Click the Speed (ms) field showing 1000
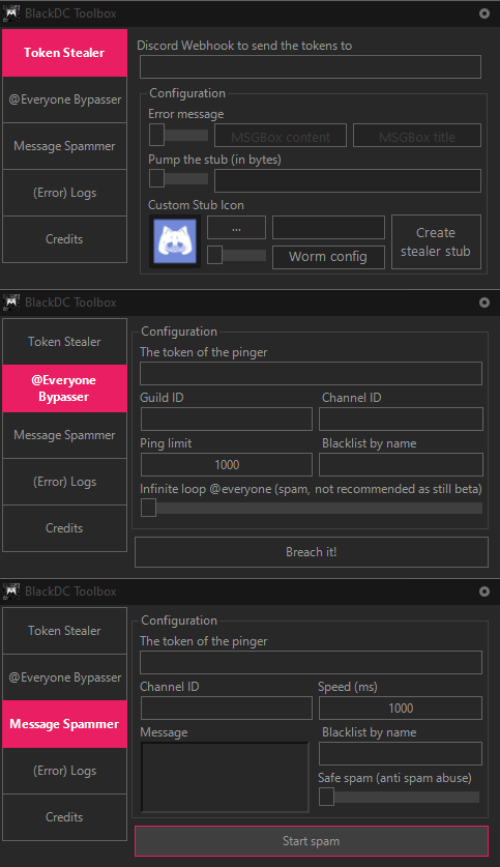The image size is (500, 867). [400, 708]
